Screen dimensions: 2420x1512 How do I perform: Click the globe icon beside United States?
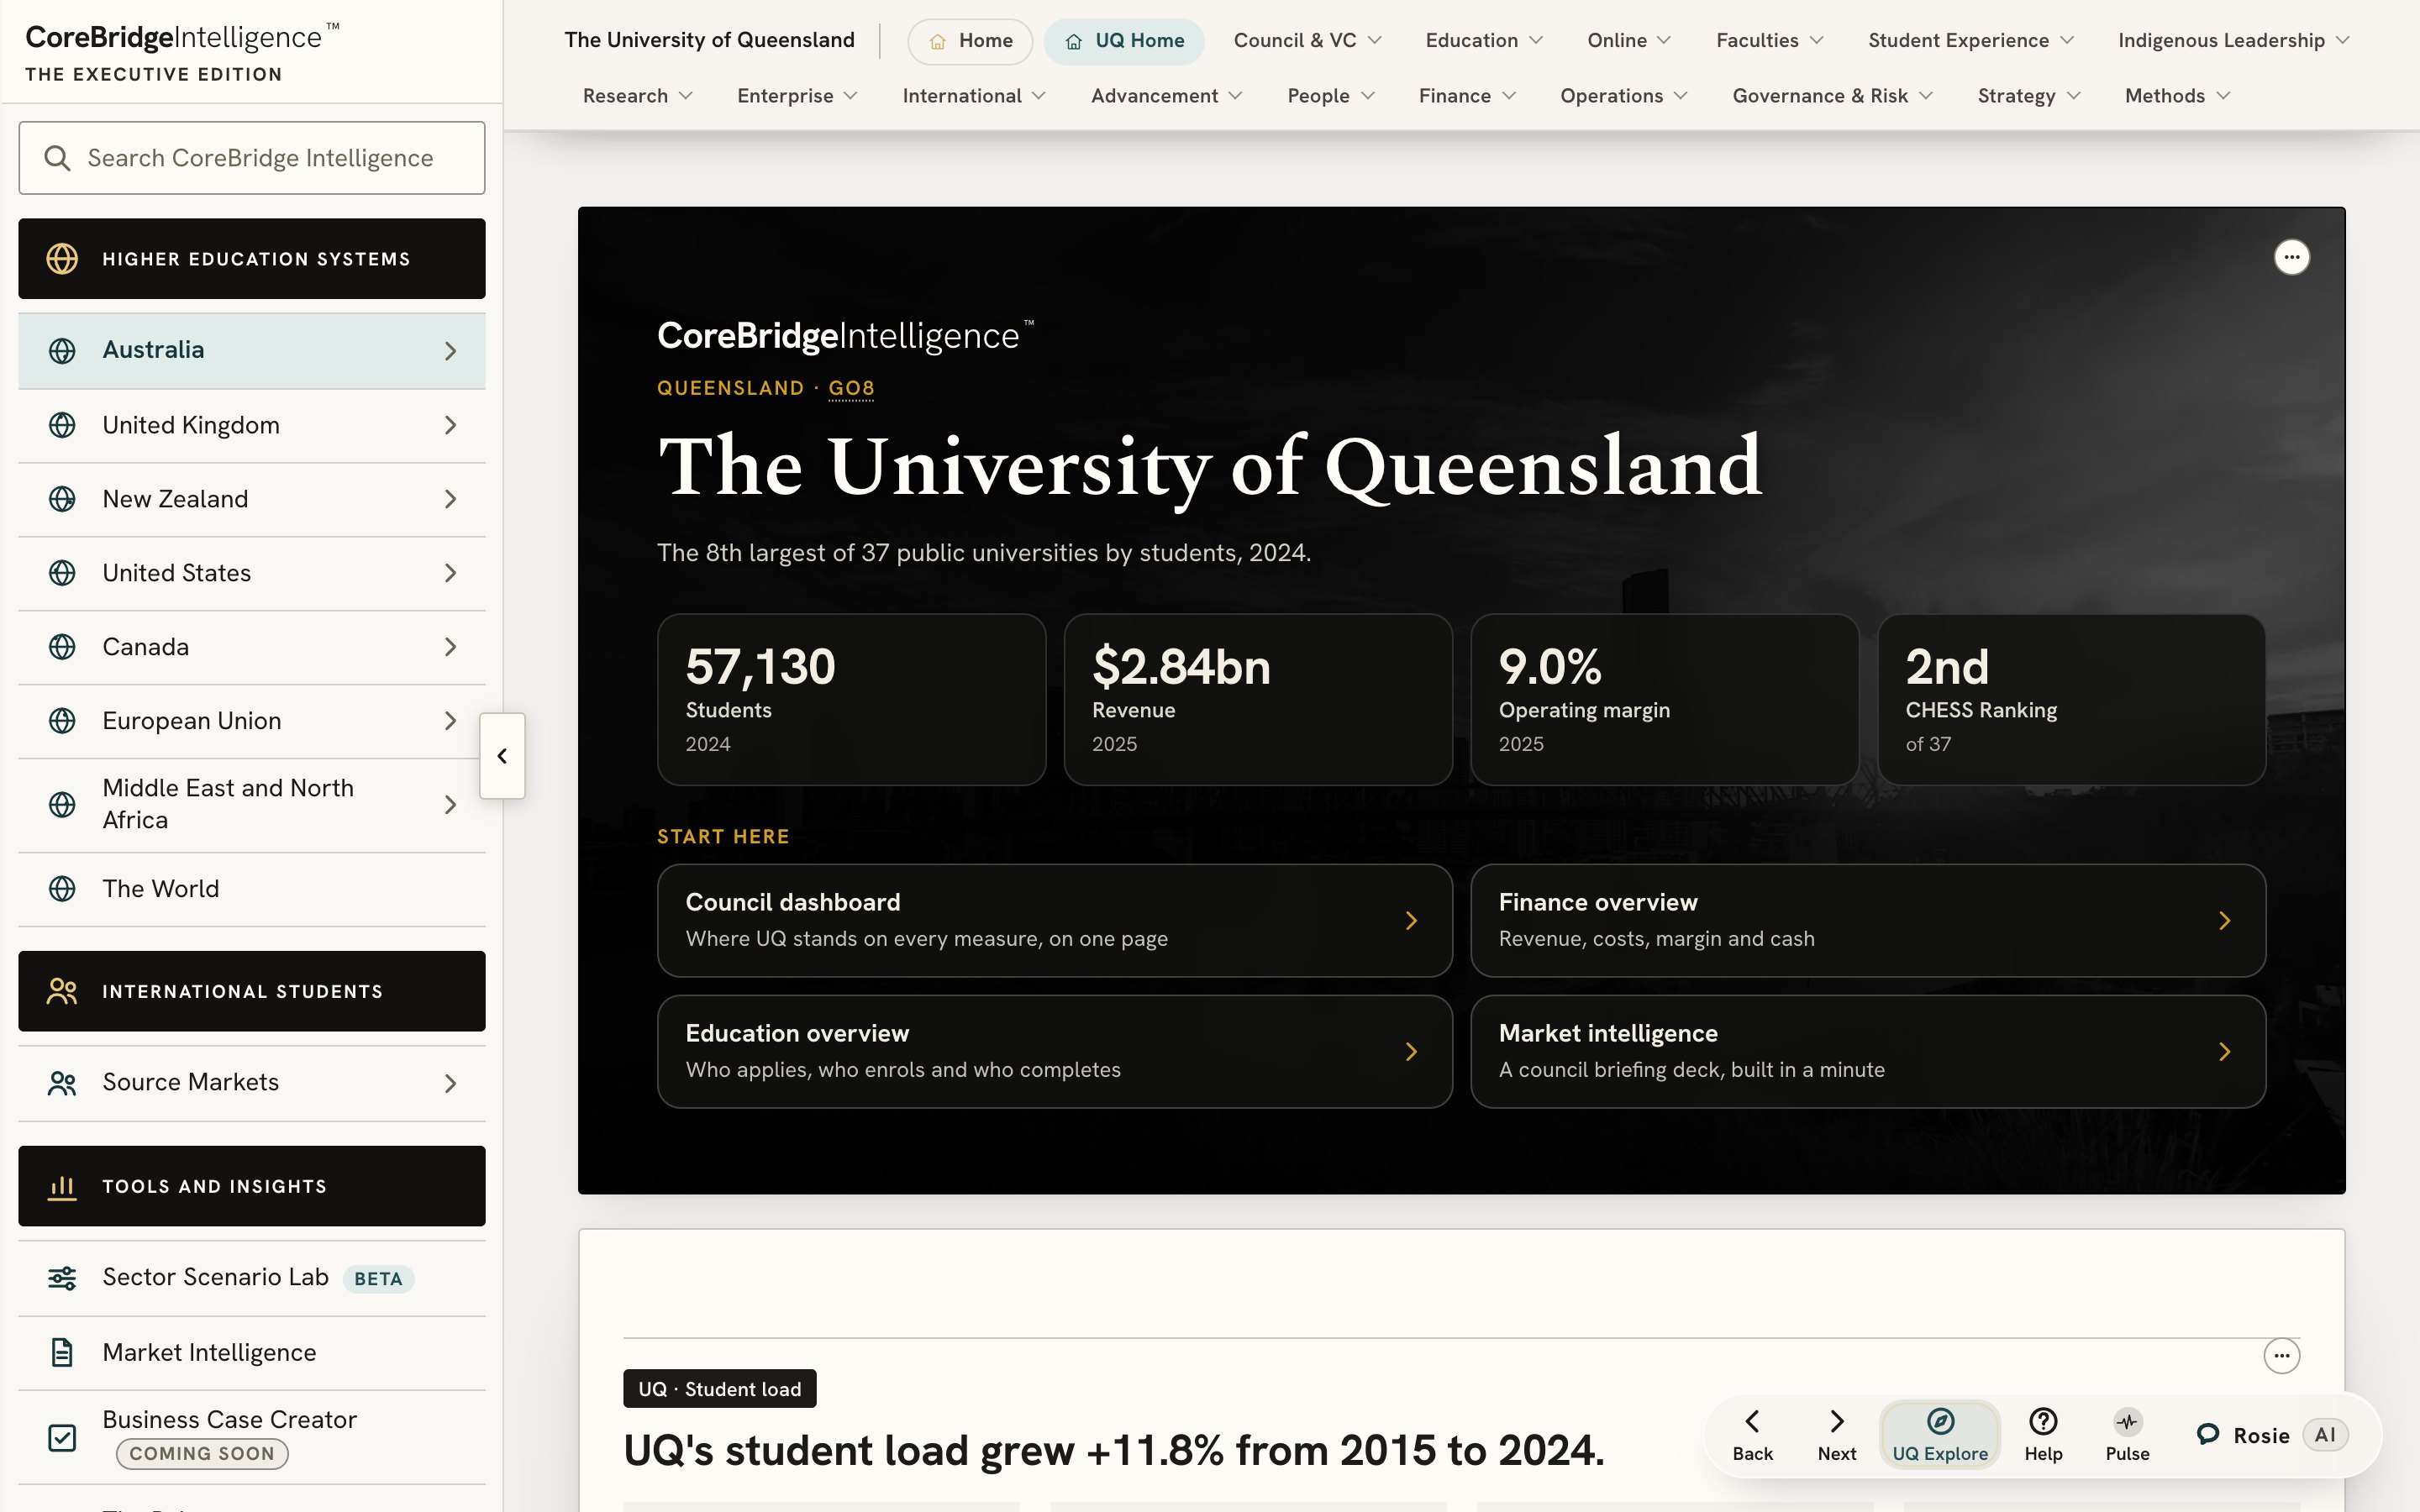coord(62,573)
